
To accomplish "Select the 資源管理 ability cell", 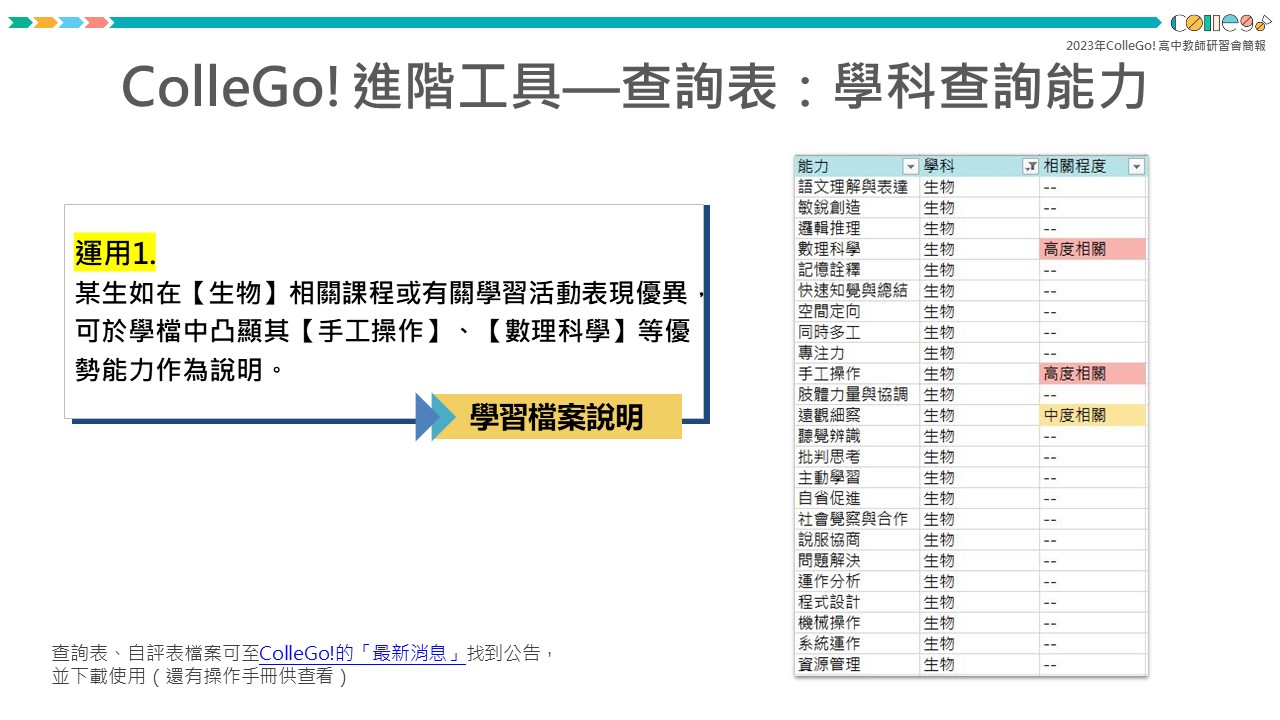I will (856, 664).
